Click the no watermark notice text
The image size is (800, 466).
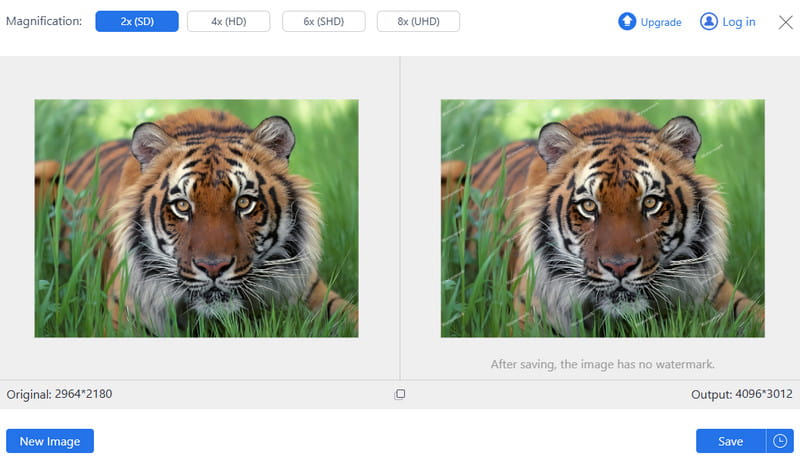pyautogui.click(x=603, y=364)
